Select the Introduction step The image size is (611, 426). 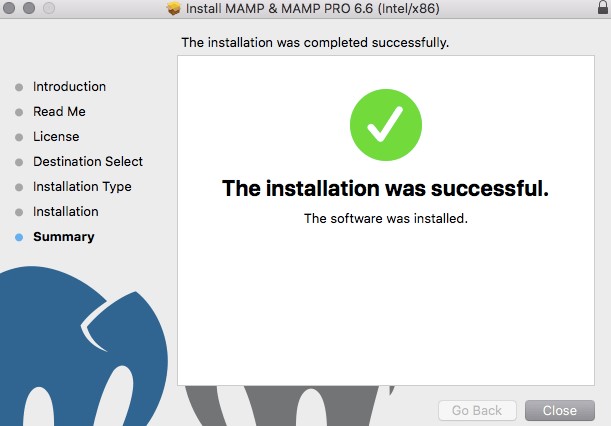pyautogui.click(x=69, y=87)
